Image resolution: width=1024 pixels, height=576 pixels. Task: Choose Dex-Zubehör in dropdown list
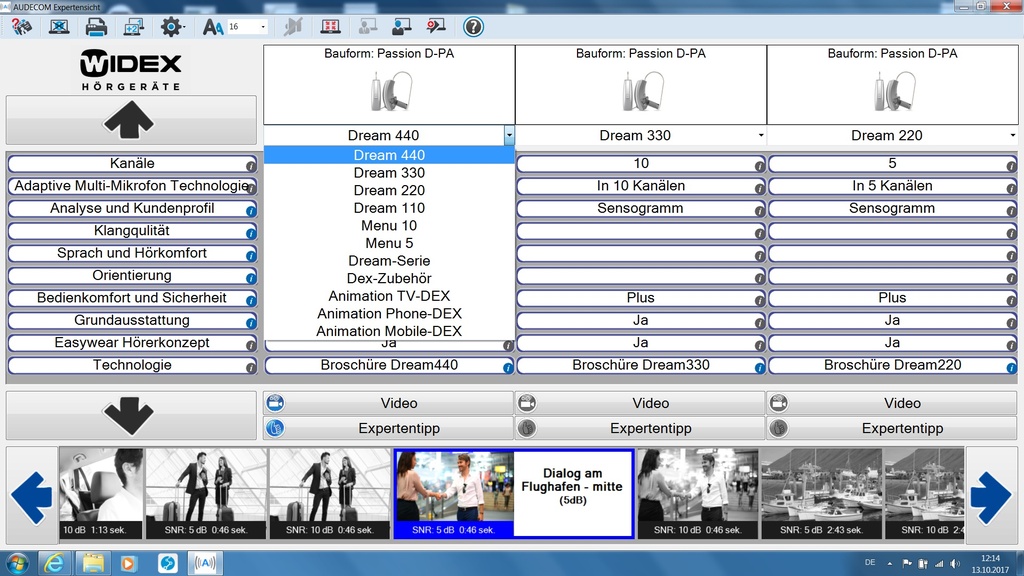[x=389, y=278]
